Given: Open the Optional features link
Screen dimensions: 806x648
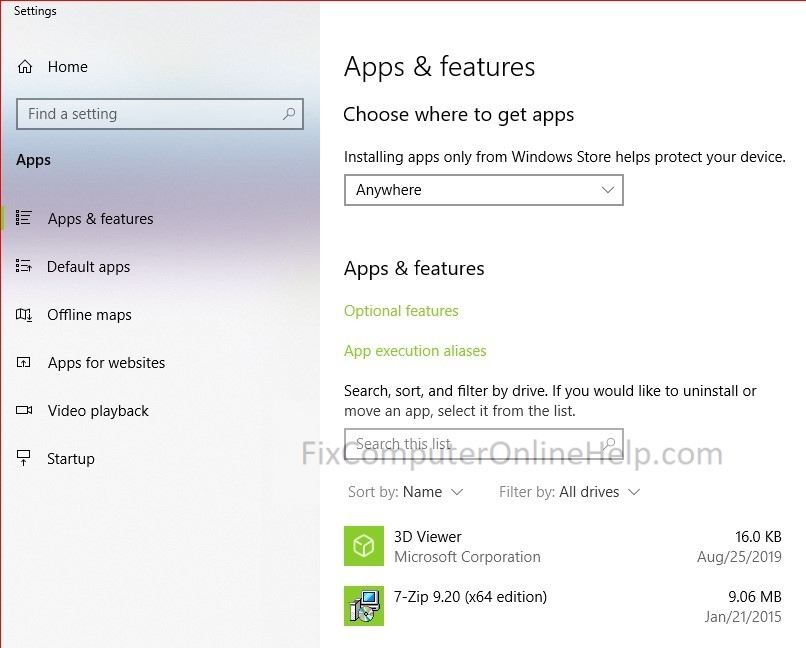Looking at the screenshot, I should click(x=401, y=311).
